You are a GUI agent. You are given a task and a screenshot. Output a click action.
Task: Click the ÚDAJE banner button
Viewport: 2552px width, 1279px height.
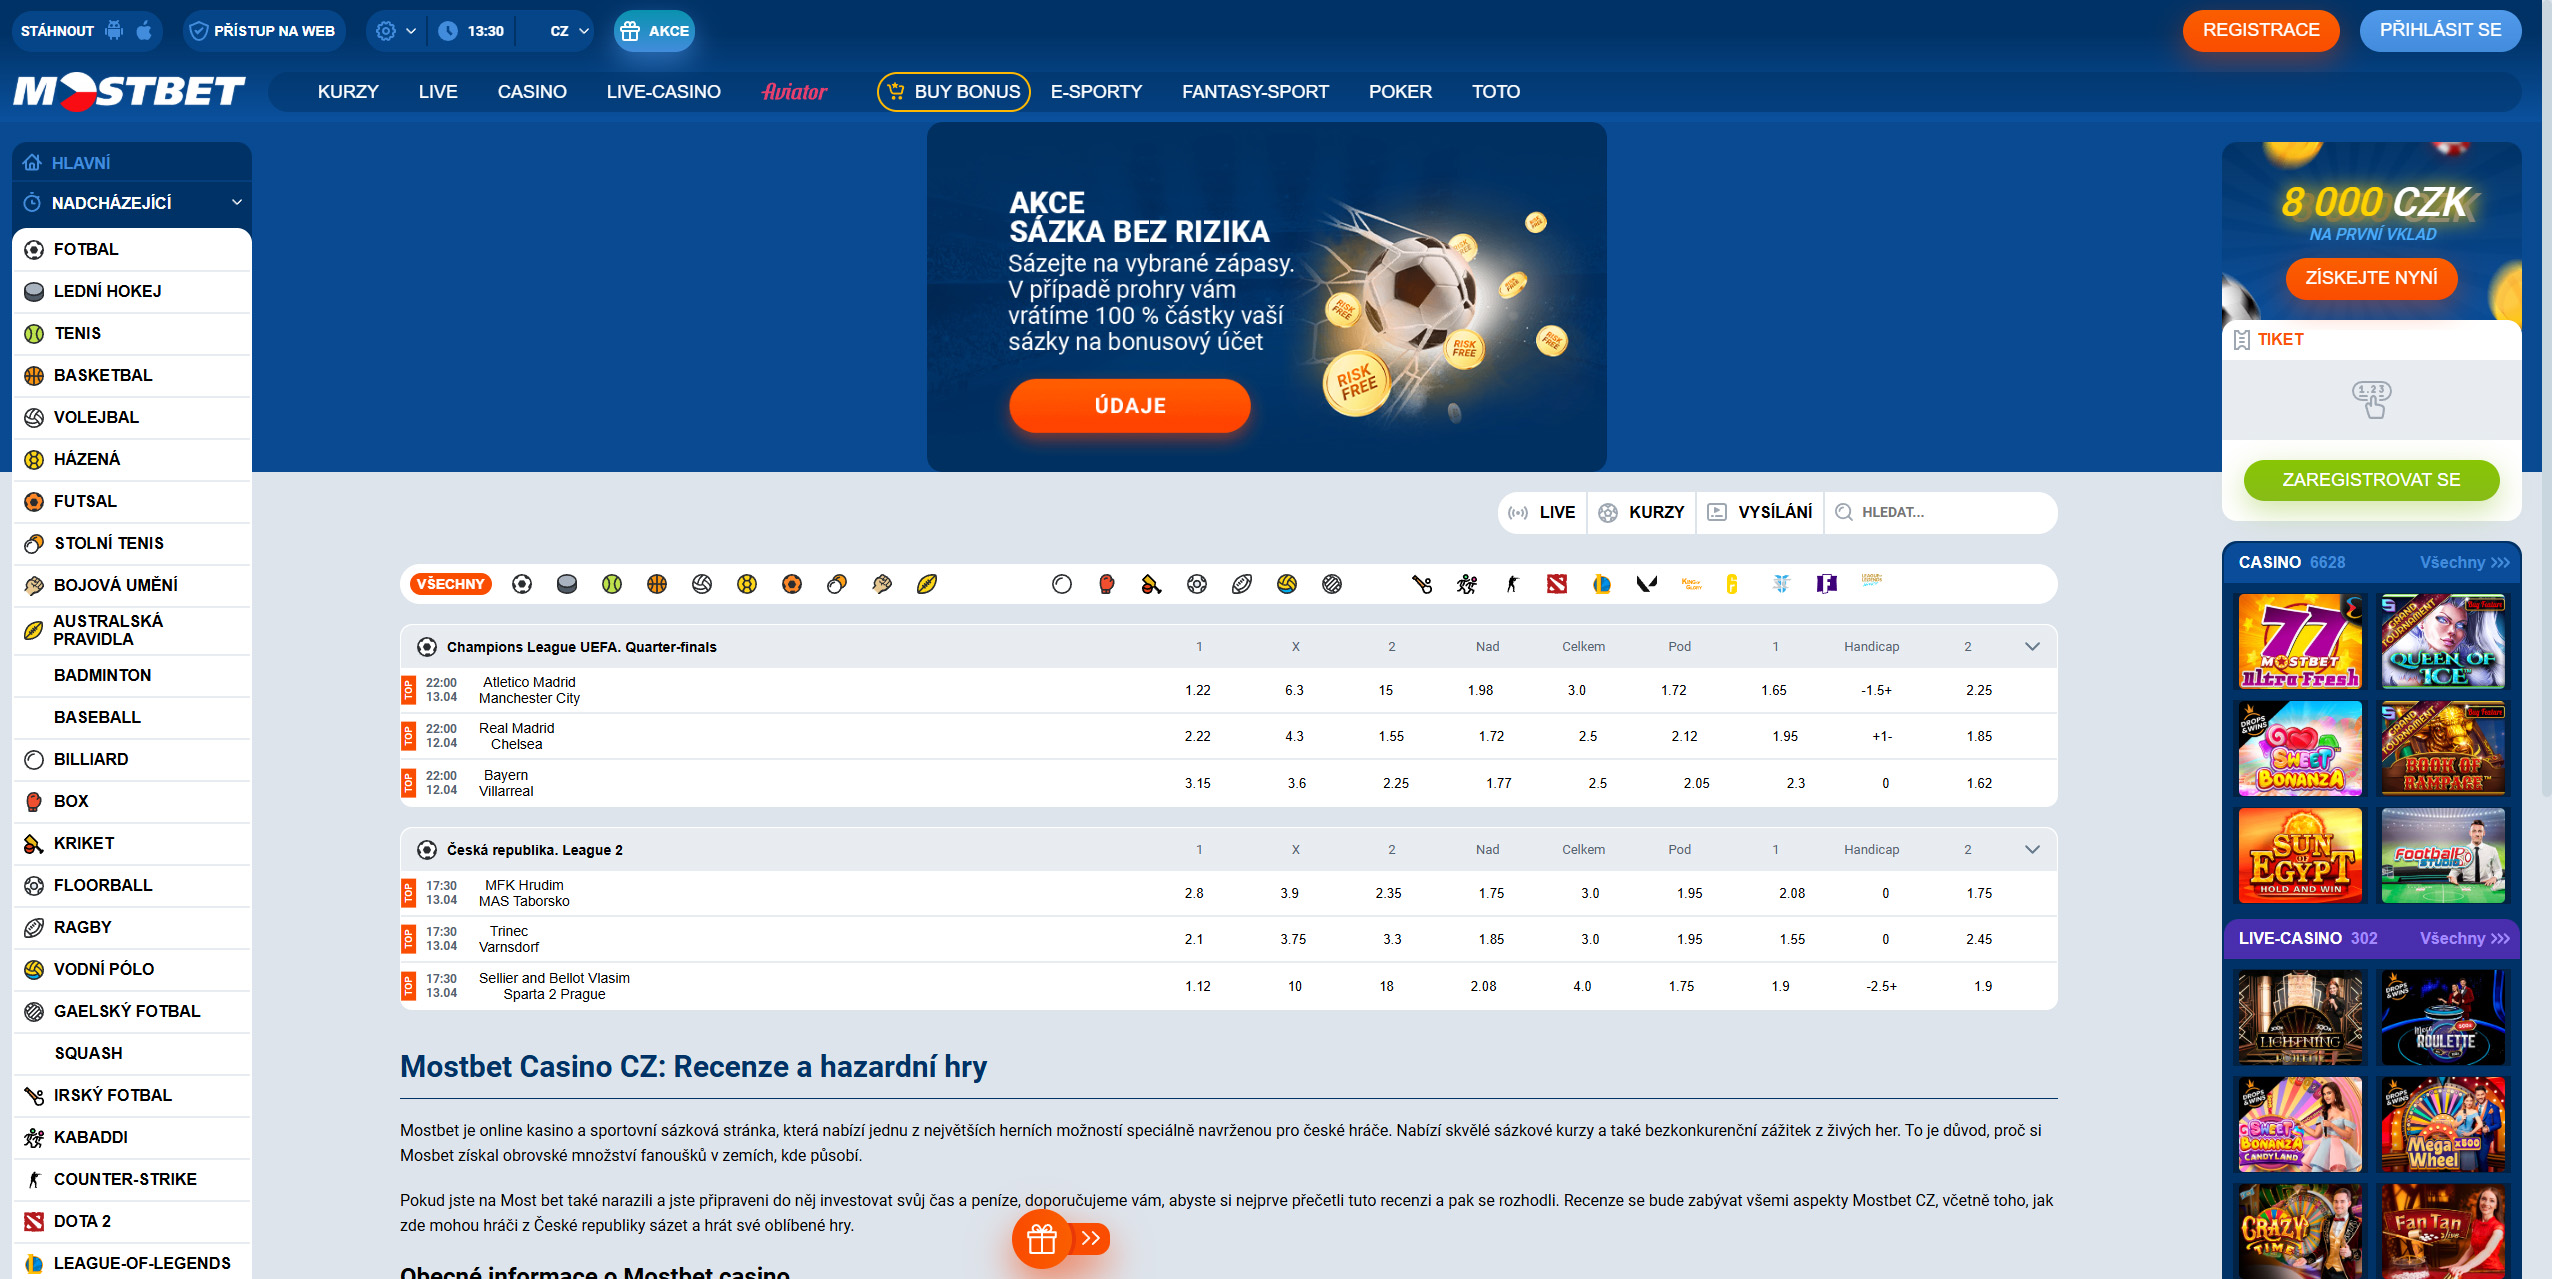click(1130, 406)
